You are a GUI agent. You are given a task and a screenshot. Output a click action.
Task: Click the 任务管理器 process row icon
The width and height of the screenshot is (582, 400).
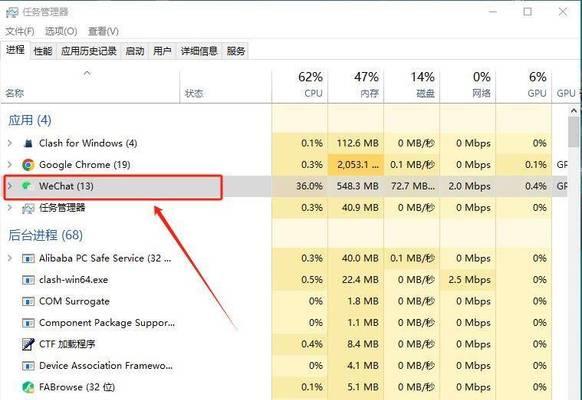tap(28, 208)
